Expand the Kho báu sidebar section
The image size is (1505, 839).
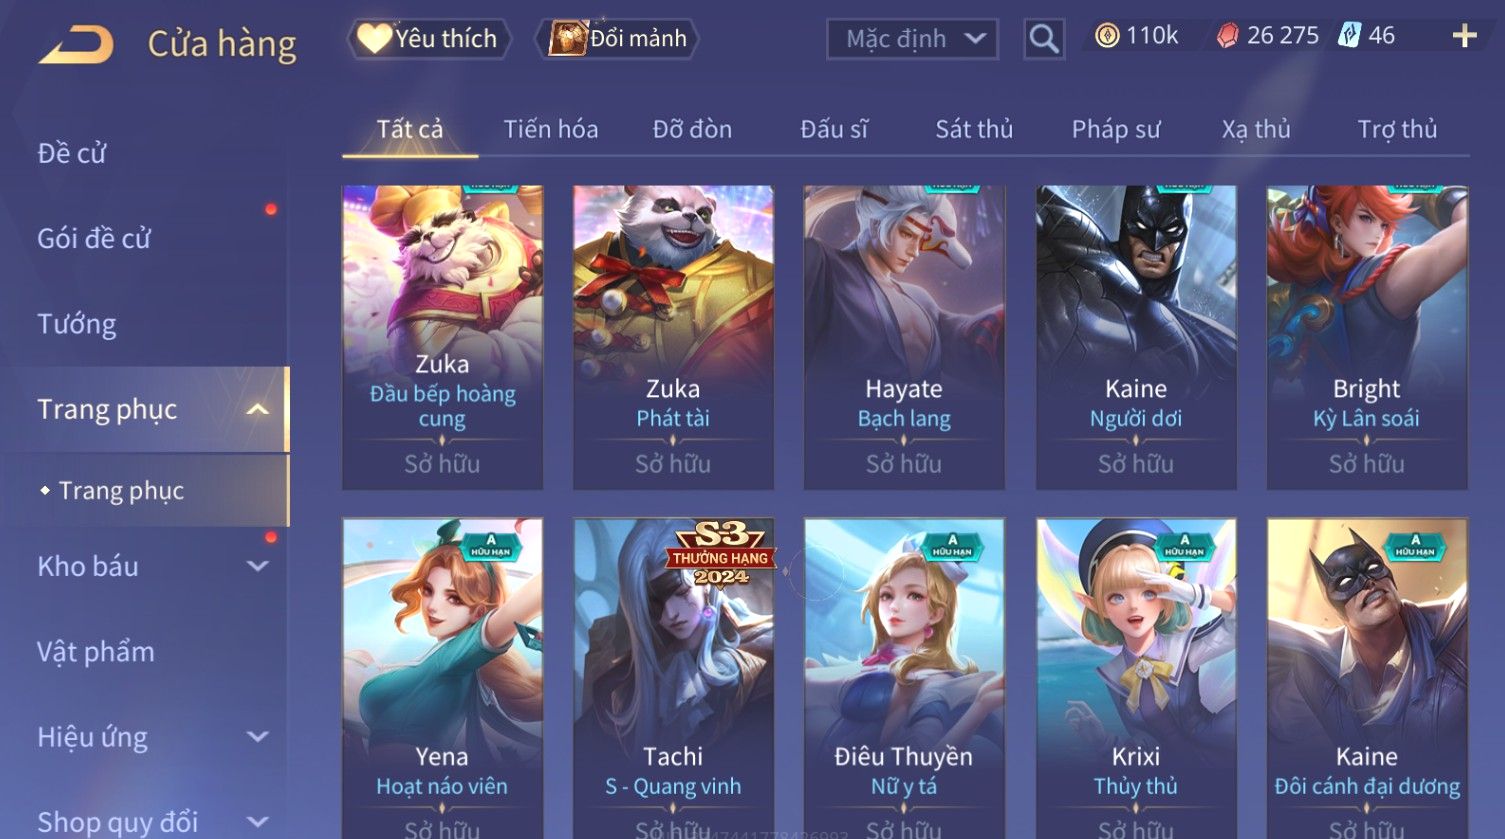click(257, 566)
